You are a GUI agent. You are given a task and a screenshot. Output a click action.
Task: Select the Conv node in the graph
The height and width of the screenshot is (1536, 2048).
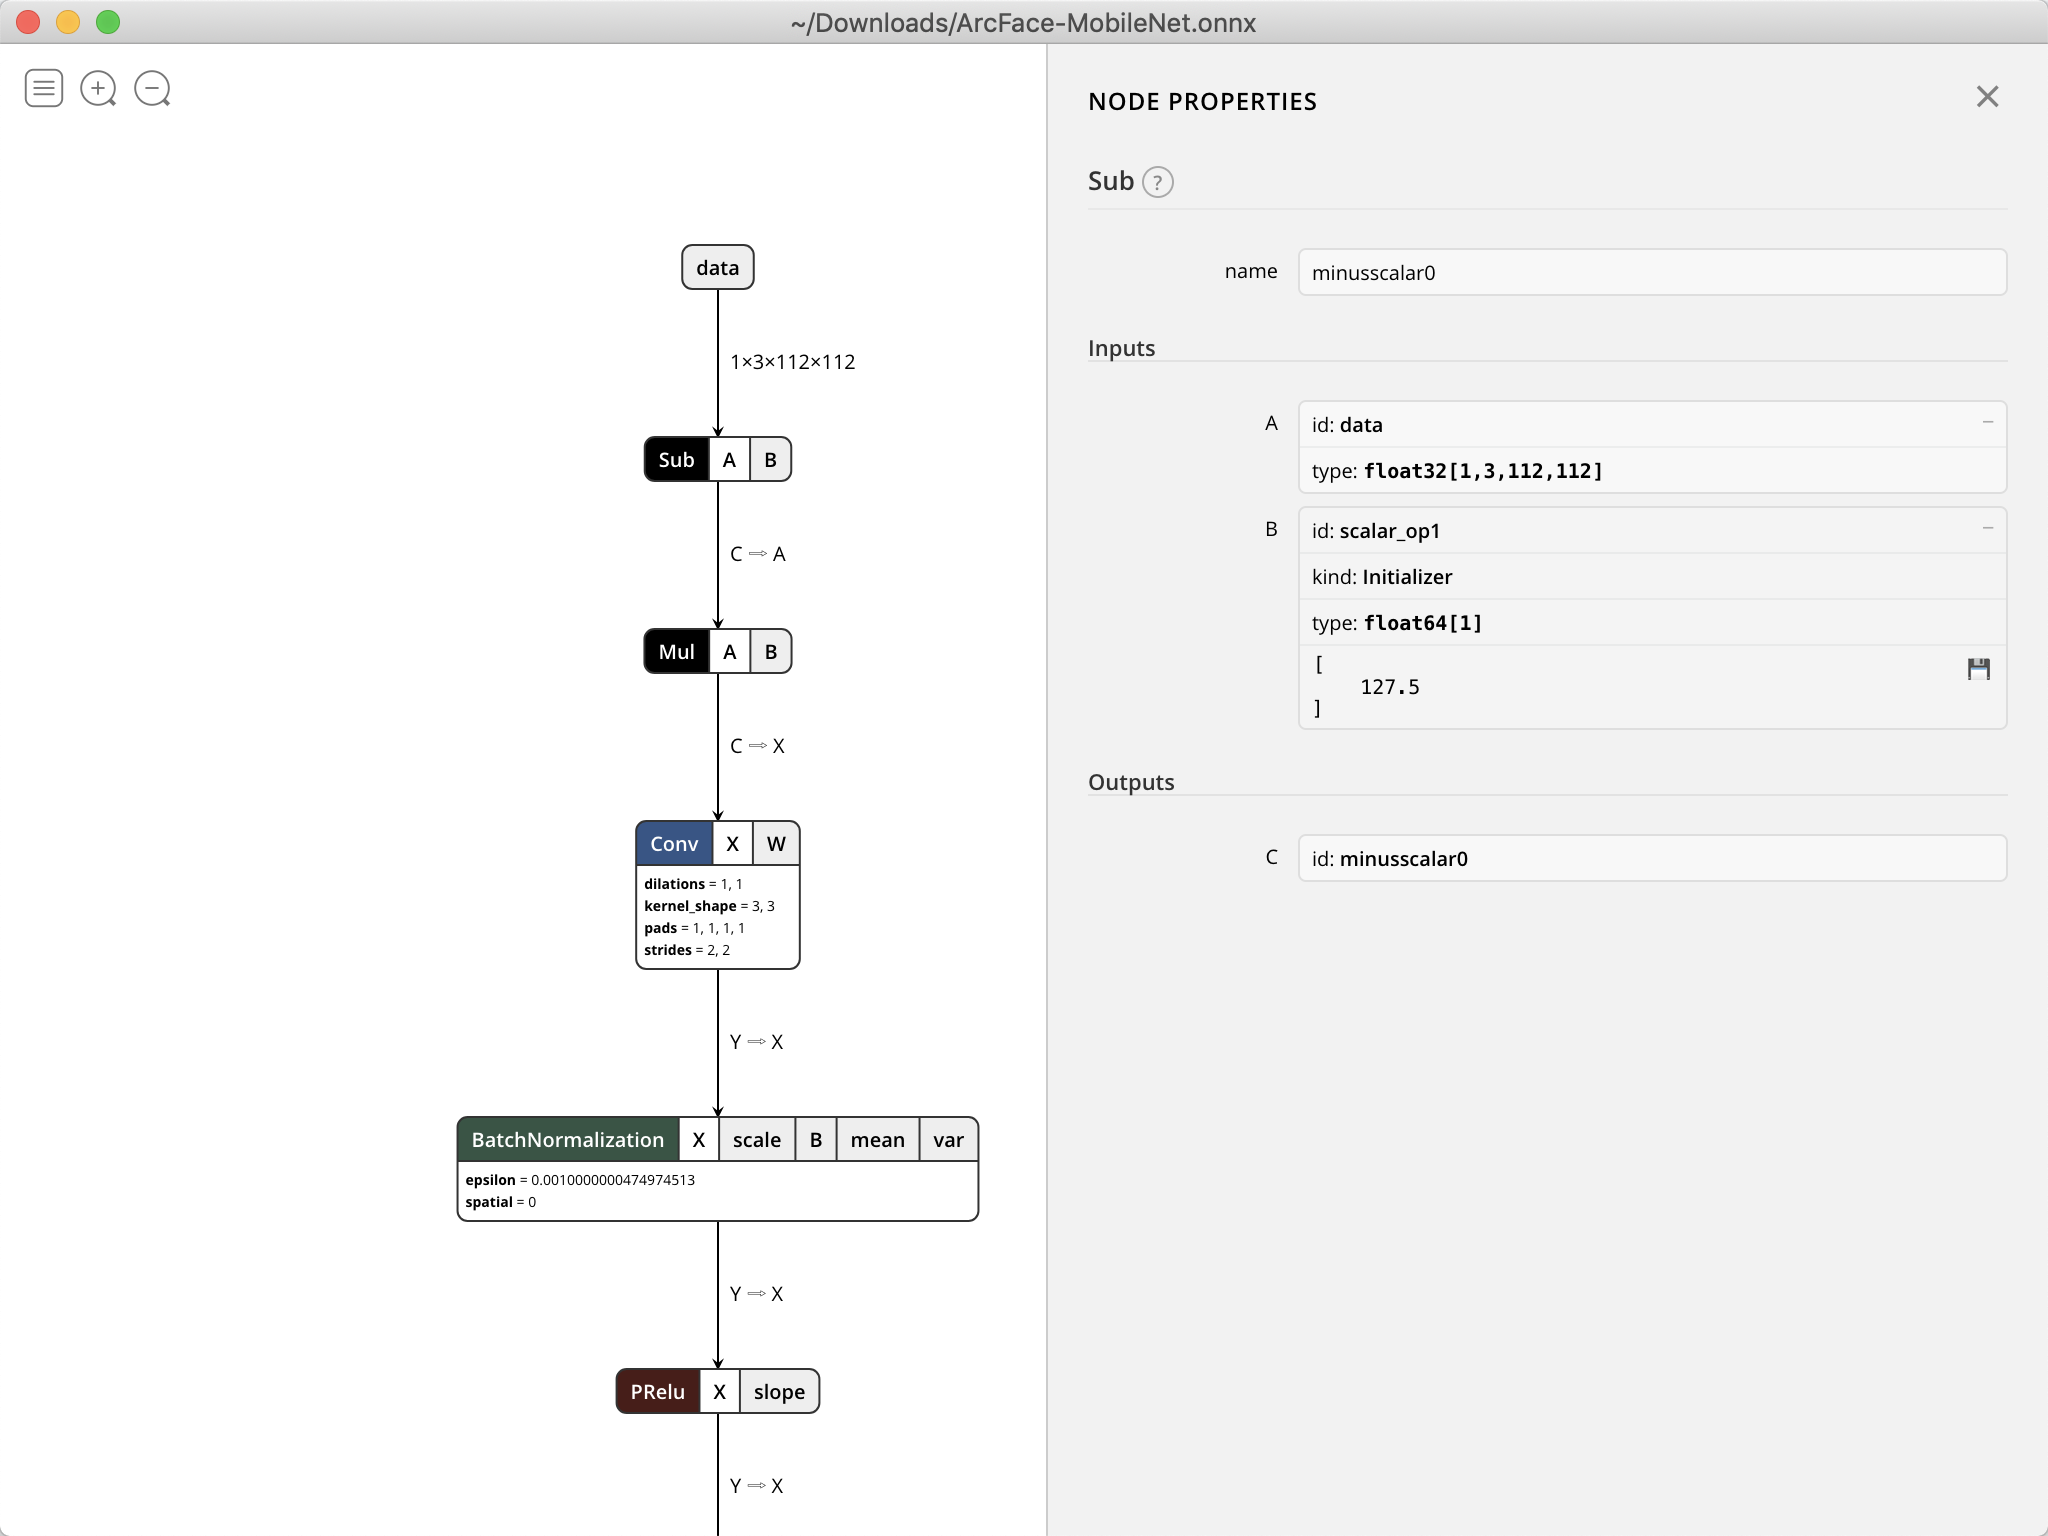click(x=674, y=843)
